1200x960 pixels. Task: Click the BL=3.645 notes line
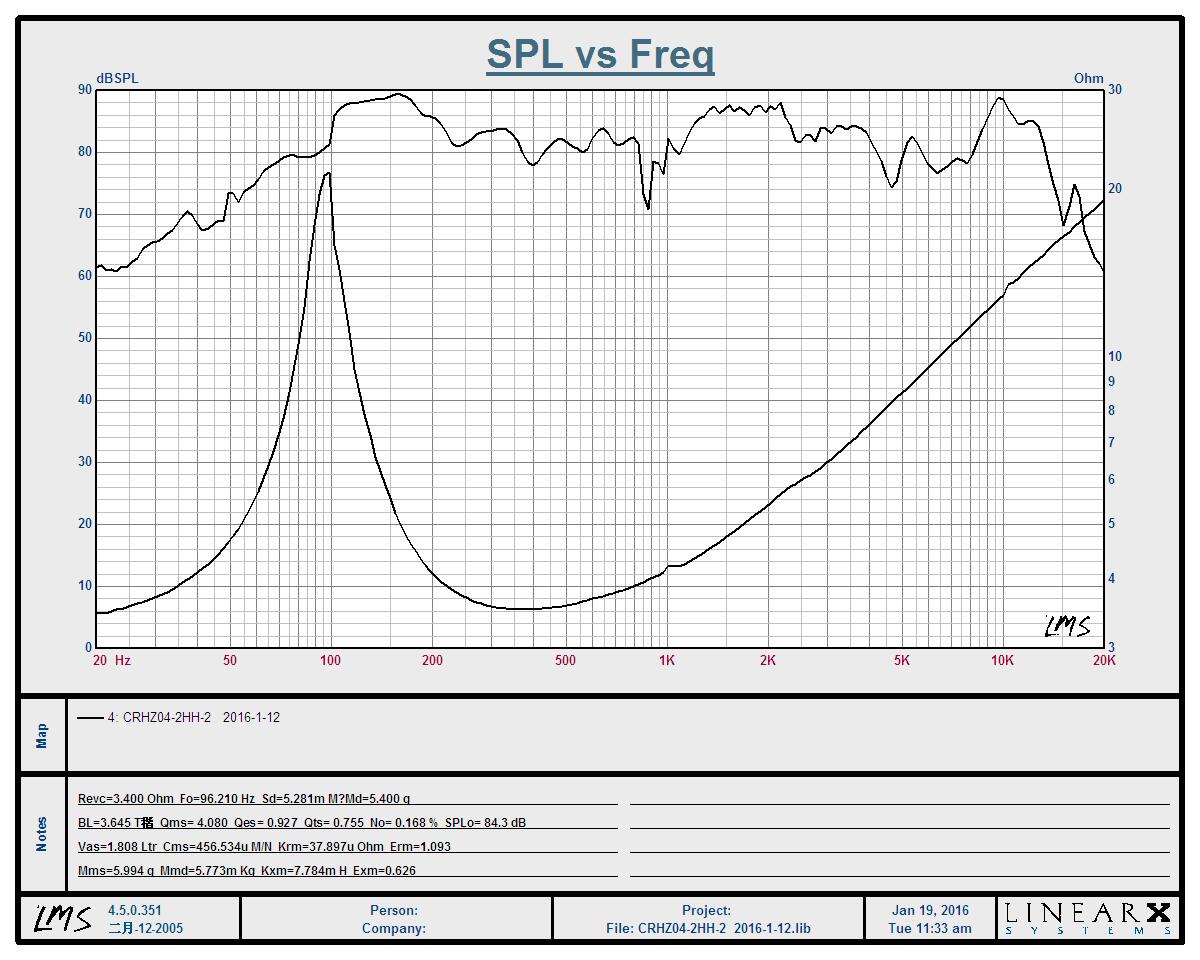click(x=302, y=823)
